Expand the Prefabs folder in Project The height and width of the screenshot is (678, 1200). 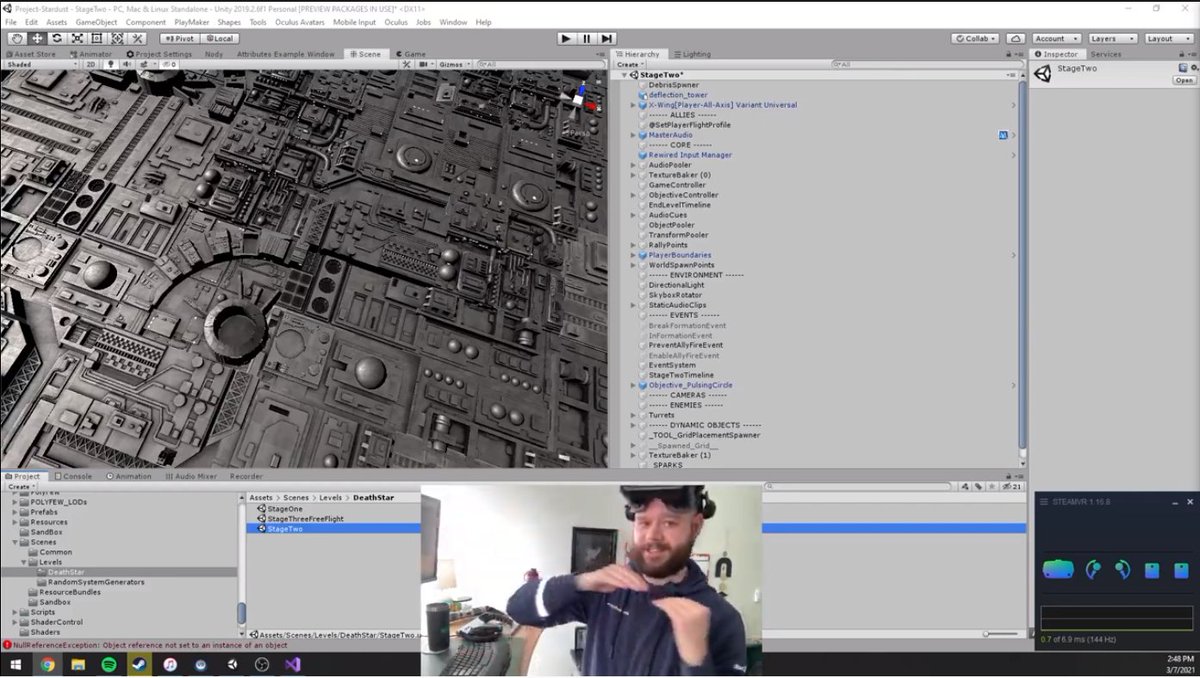(15, 512)
